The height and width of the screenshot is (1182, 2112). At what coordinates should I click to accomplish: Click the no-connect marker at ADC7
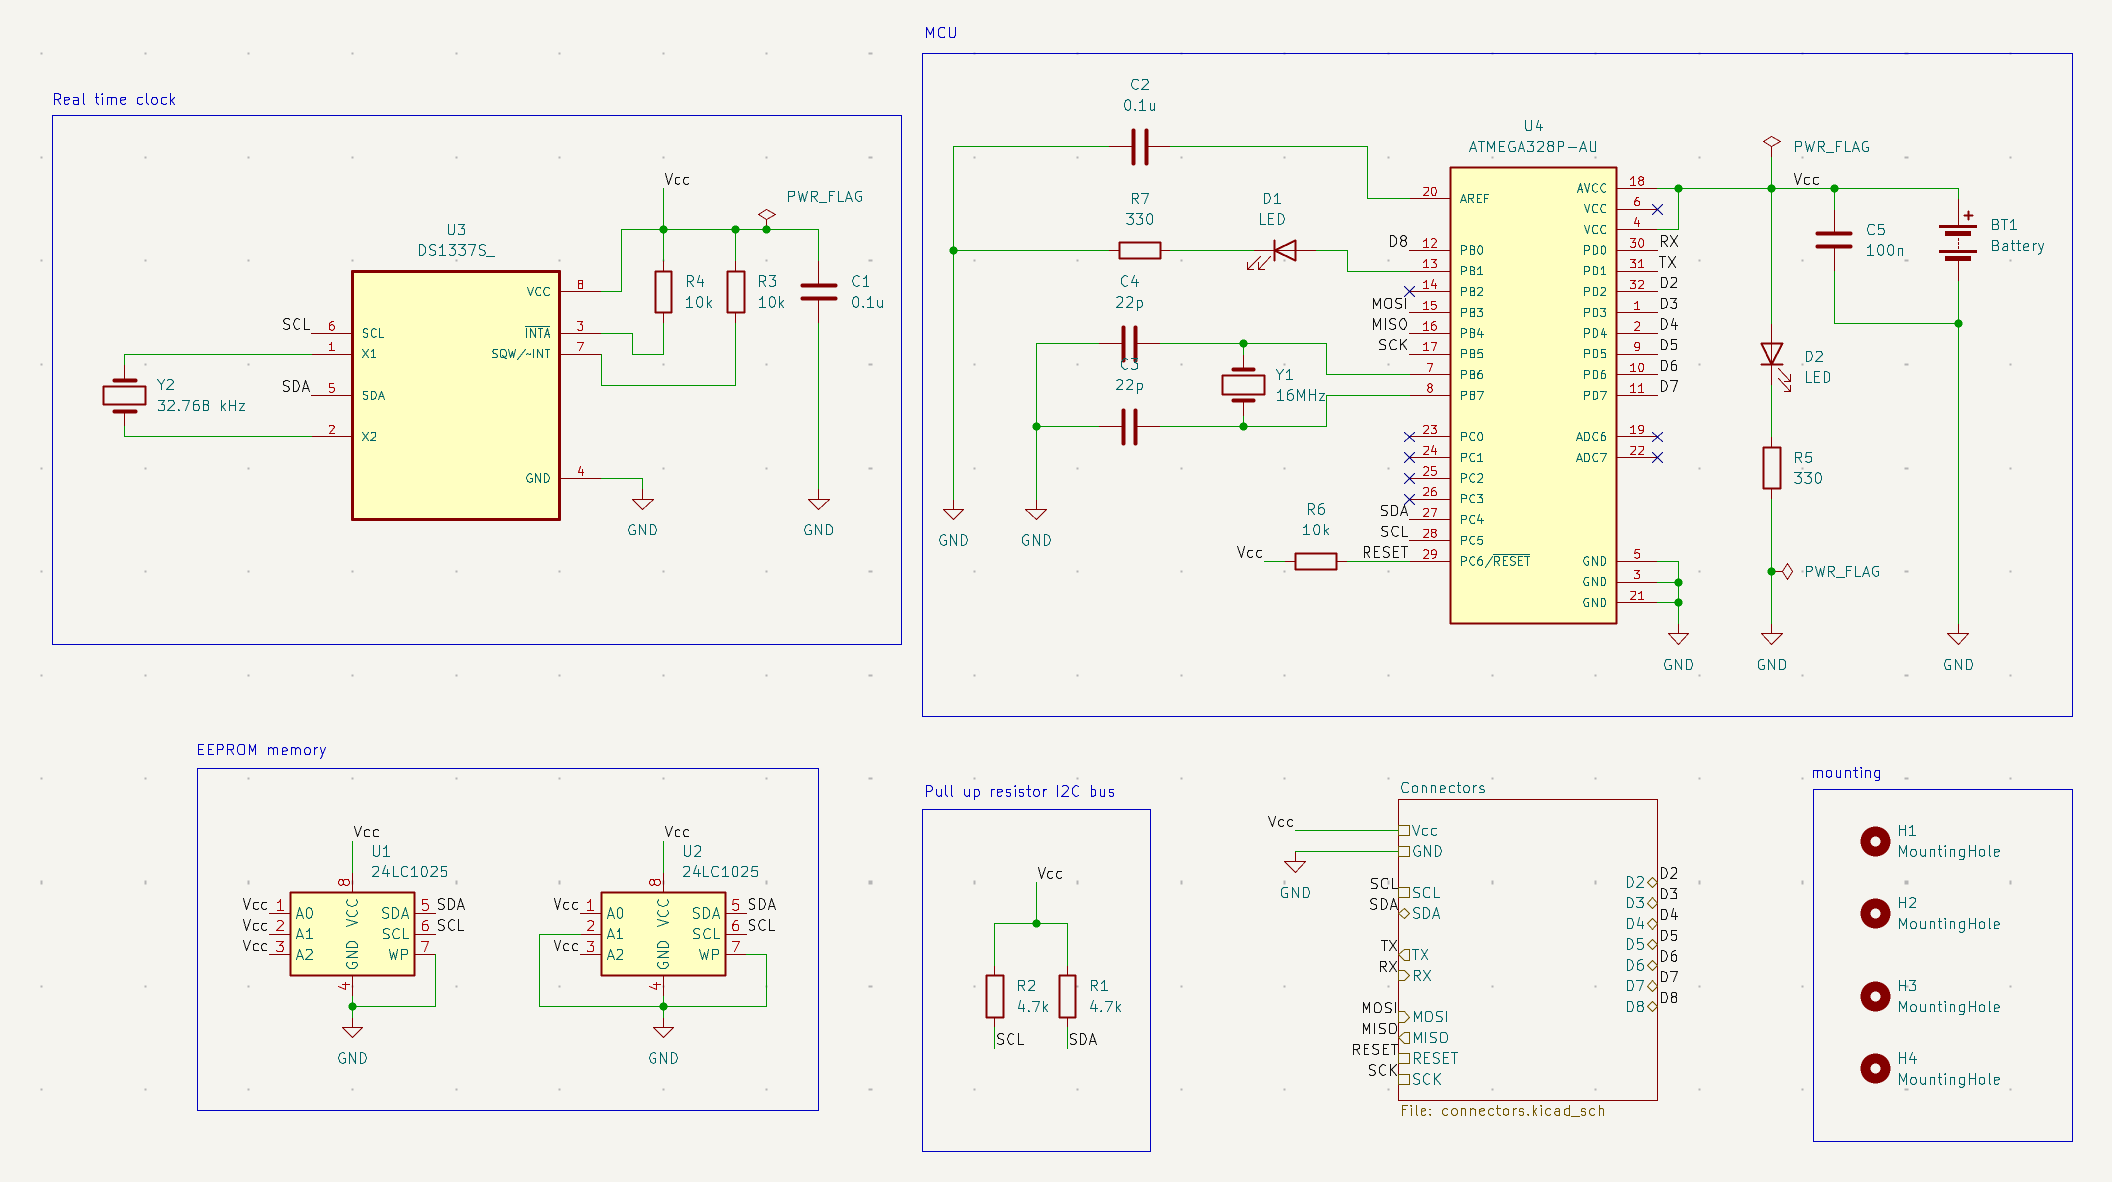[x=1657, y=458]
